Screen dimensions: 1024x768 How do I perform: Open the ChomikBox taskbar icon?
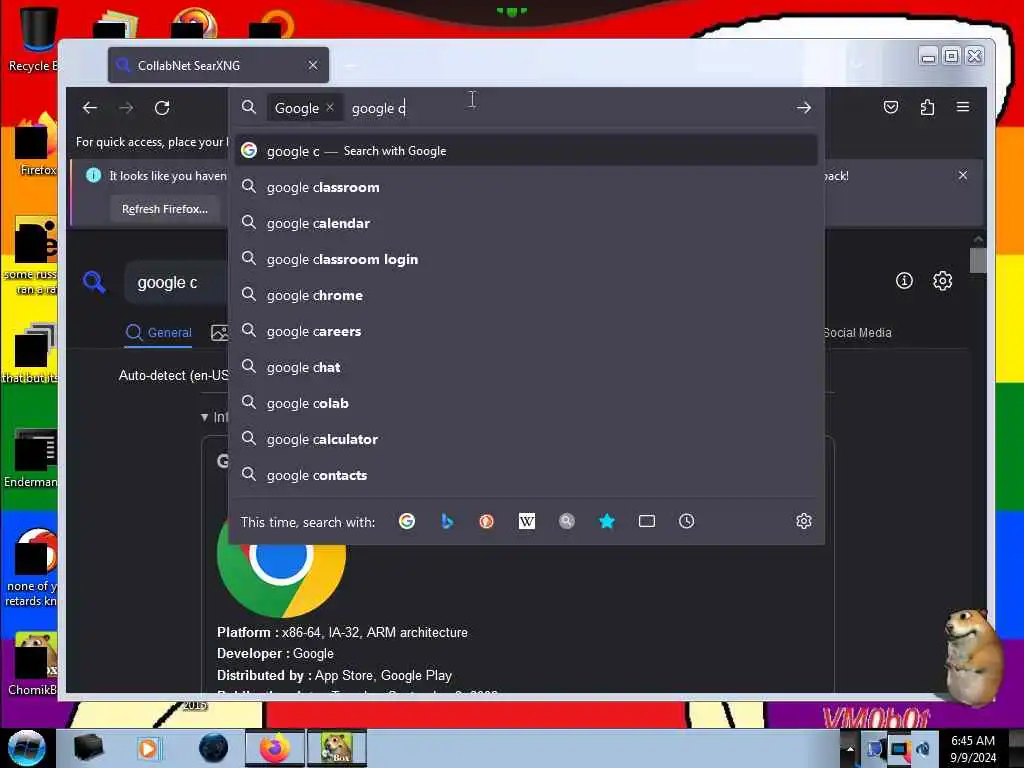337,748
